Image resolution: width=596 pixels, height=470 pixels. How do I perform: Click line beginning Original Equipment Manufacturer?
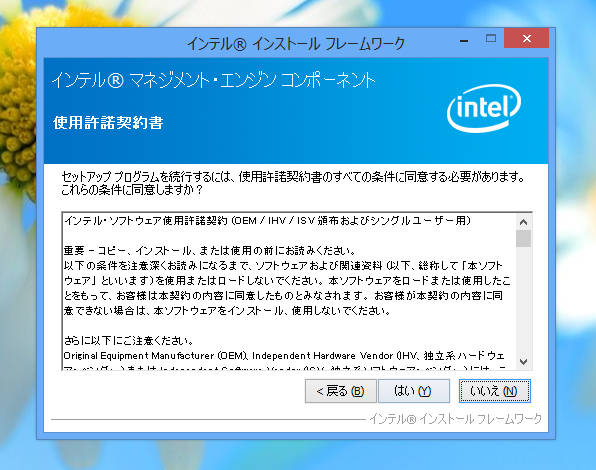click(284, 356)
